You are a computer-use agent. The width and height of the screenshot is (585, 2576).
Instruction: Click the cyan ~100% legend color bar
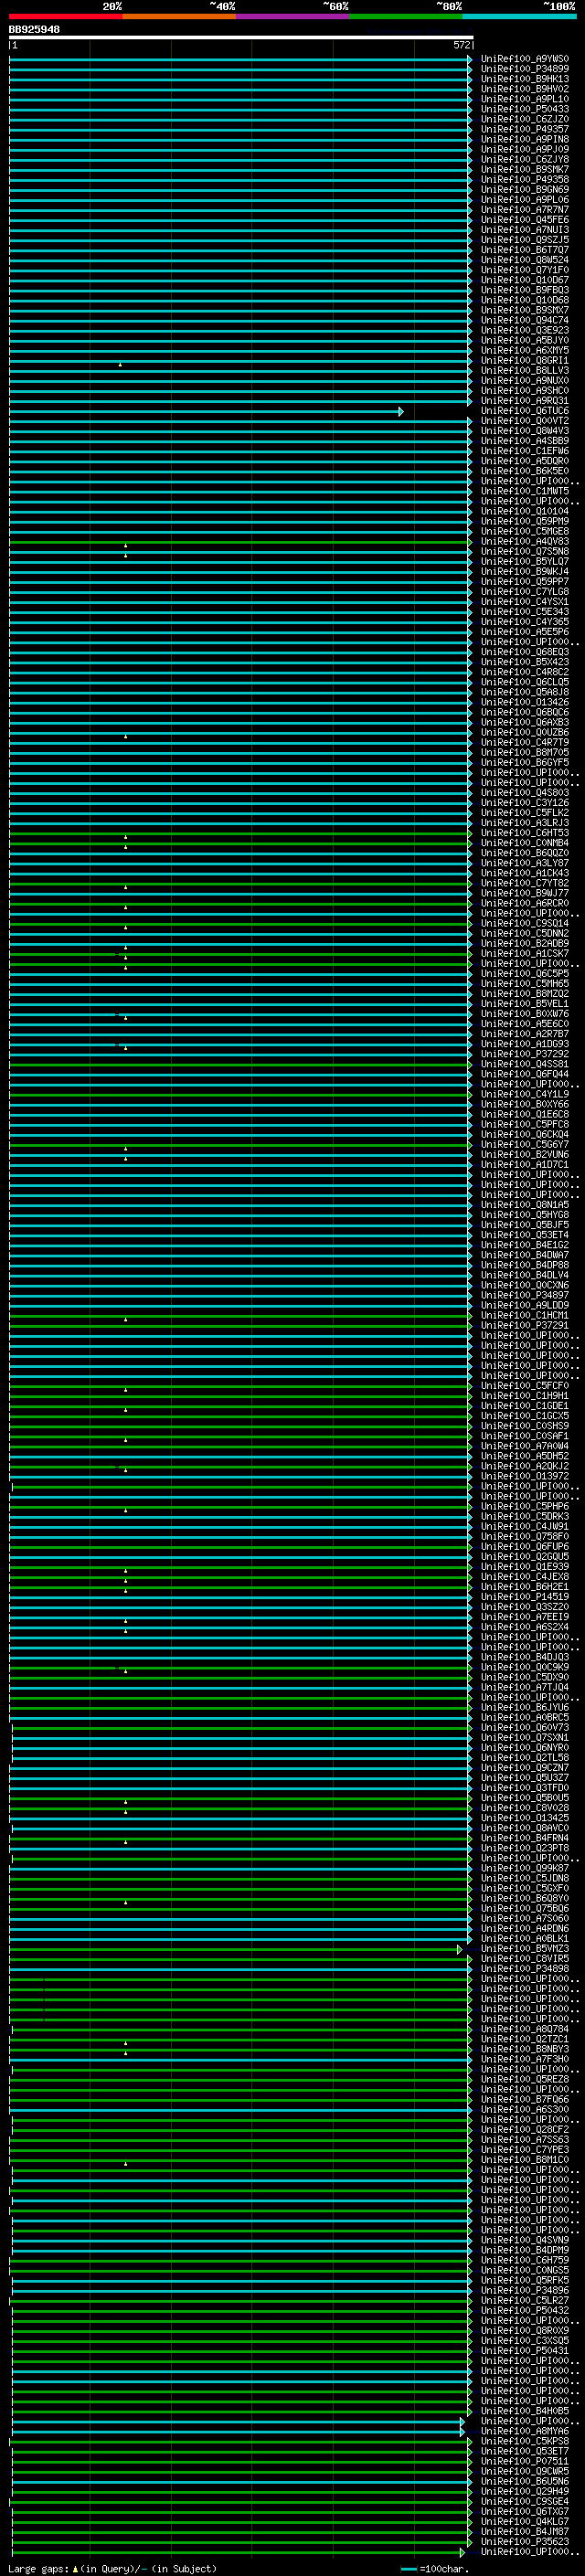pyautogui.click(x=518, y=16)
